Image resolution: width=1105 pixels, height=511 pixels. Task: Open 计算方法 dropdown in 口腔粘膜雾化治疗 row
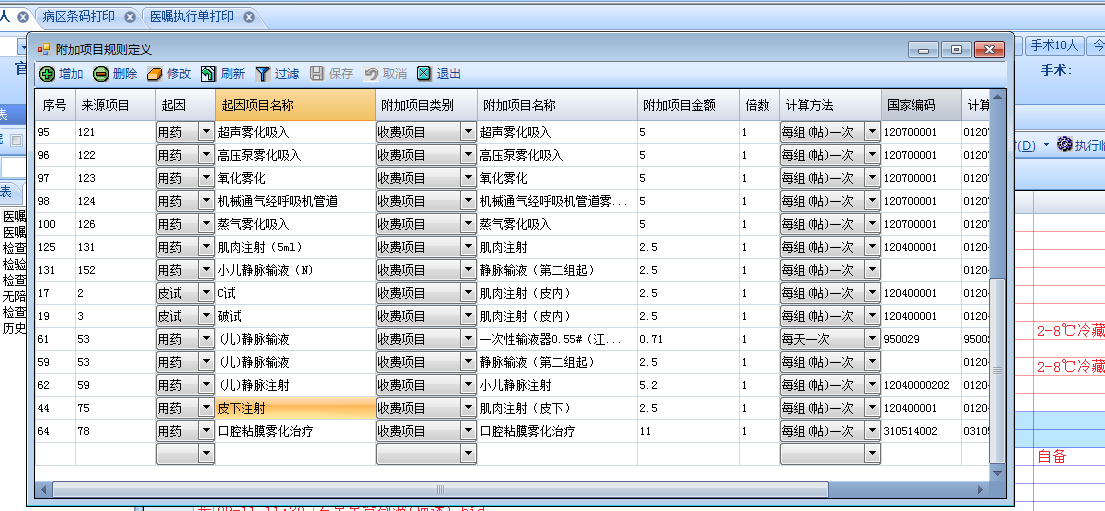[x=872, y=431]
